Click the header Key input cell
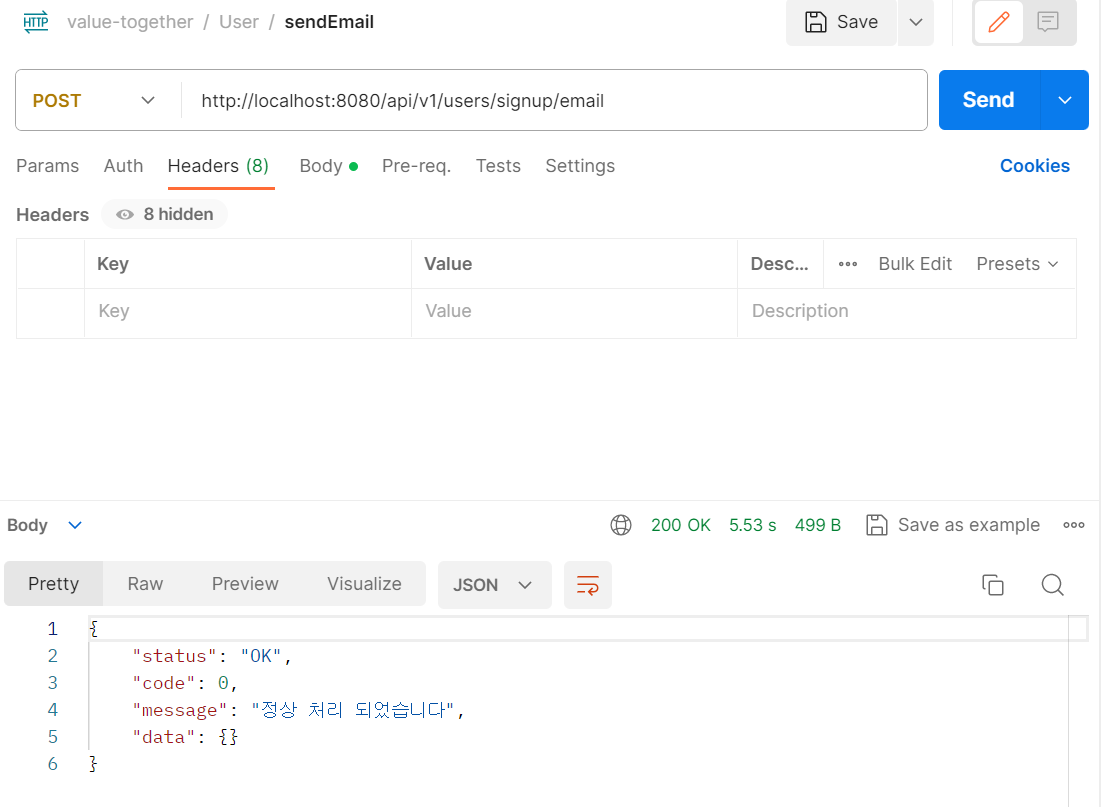The width and height of the screenshot is (1105, 807). 248,312
